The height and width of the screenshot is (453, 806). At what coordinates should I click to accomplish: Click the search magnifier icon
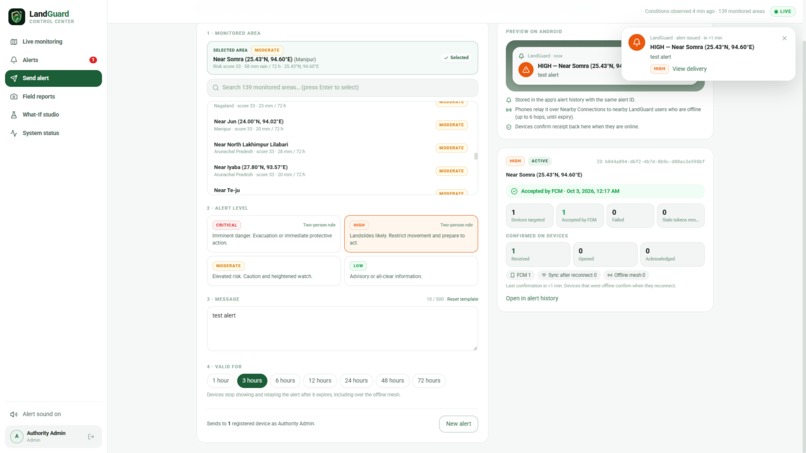click(x=216, y=87)
